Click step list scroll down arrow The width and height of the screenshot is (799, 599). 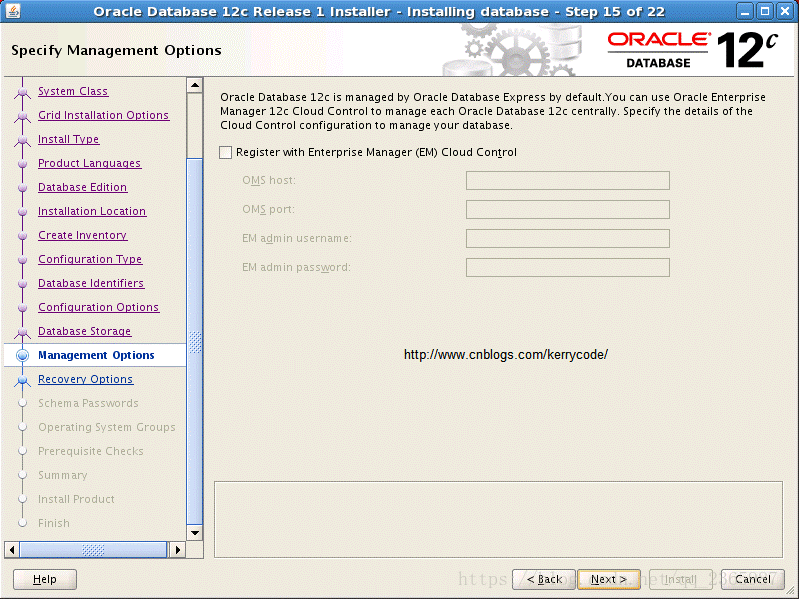(195, 533)
